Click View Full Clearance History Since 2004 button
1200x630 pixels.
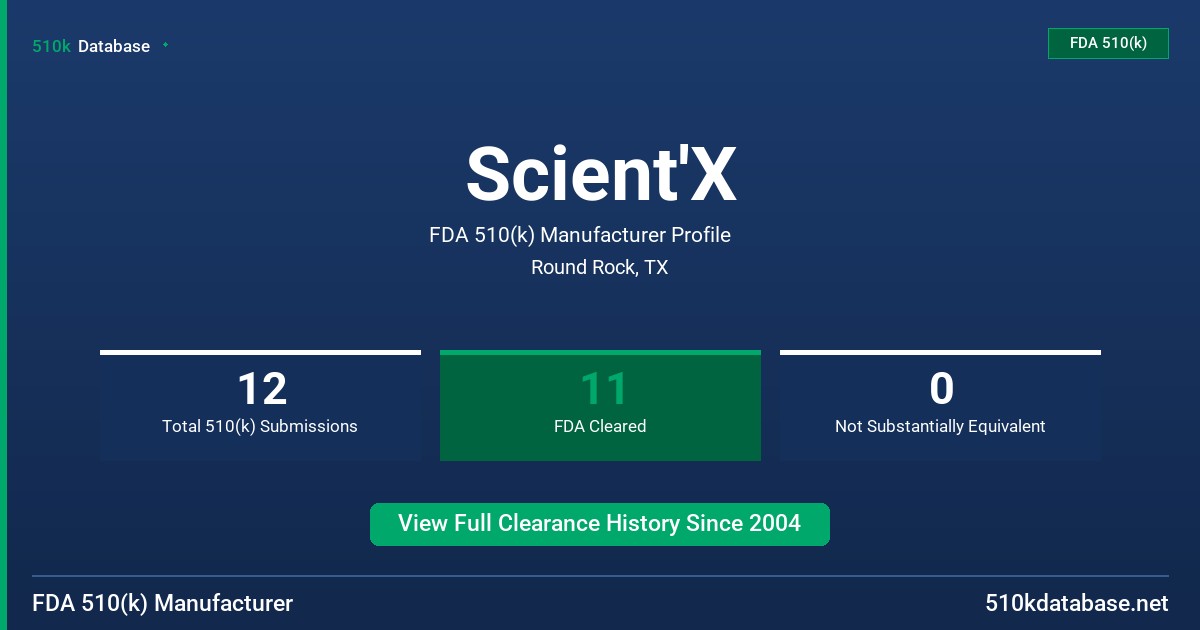[600, 524]
